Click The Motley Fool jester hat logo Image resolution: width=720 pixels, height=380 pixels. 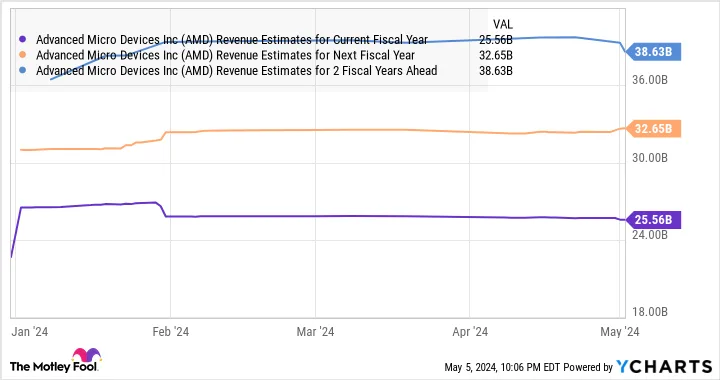[86, 355]
